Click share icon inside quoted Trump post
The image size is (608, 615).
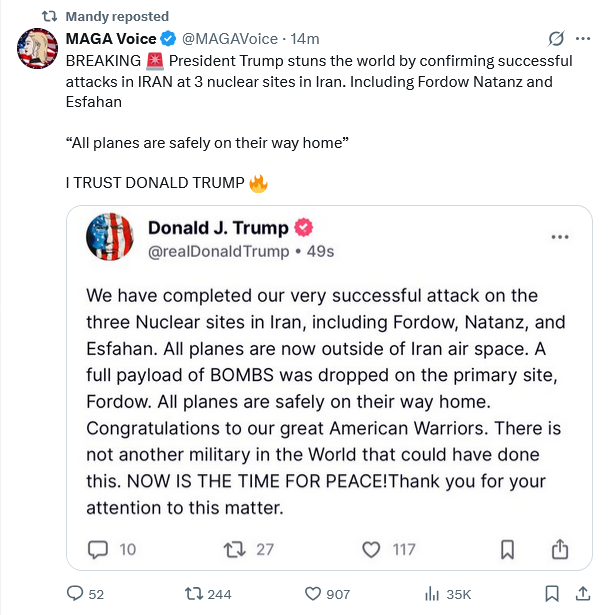(560, 548)
